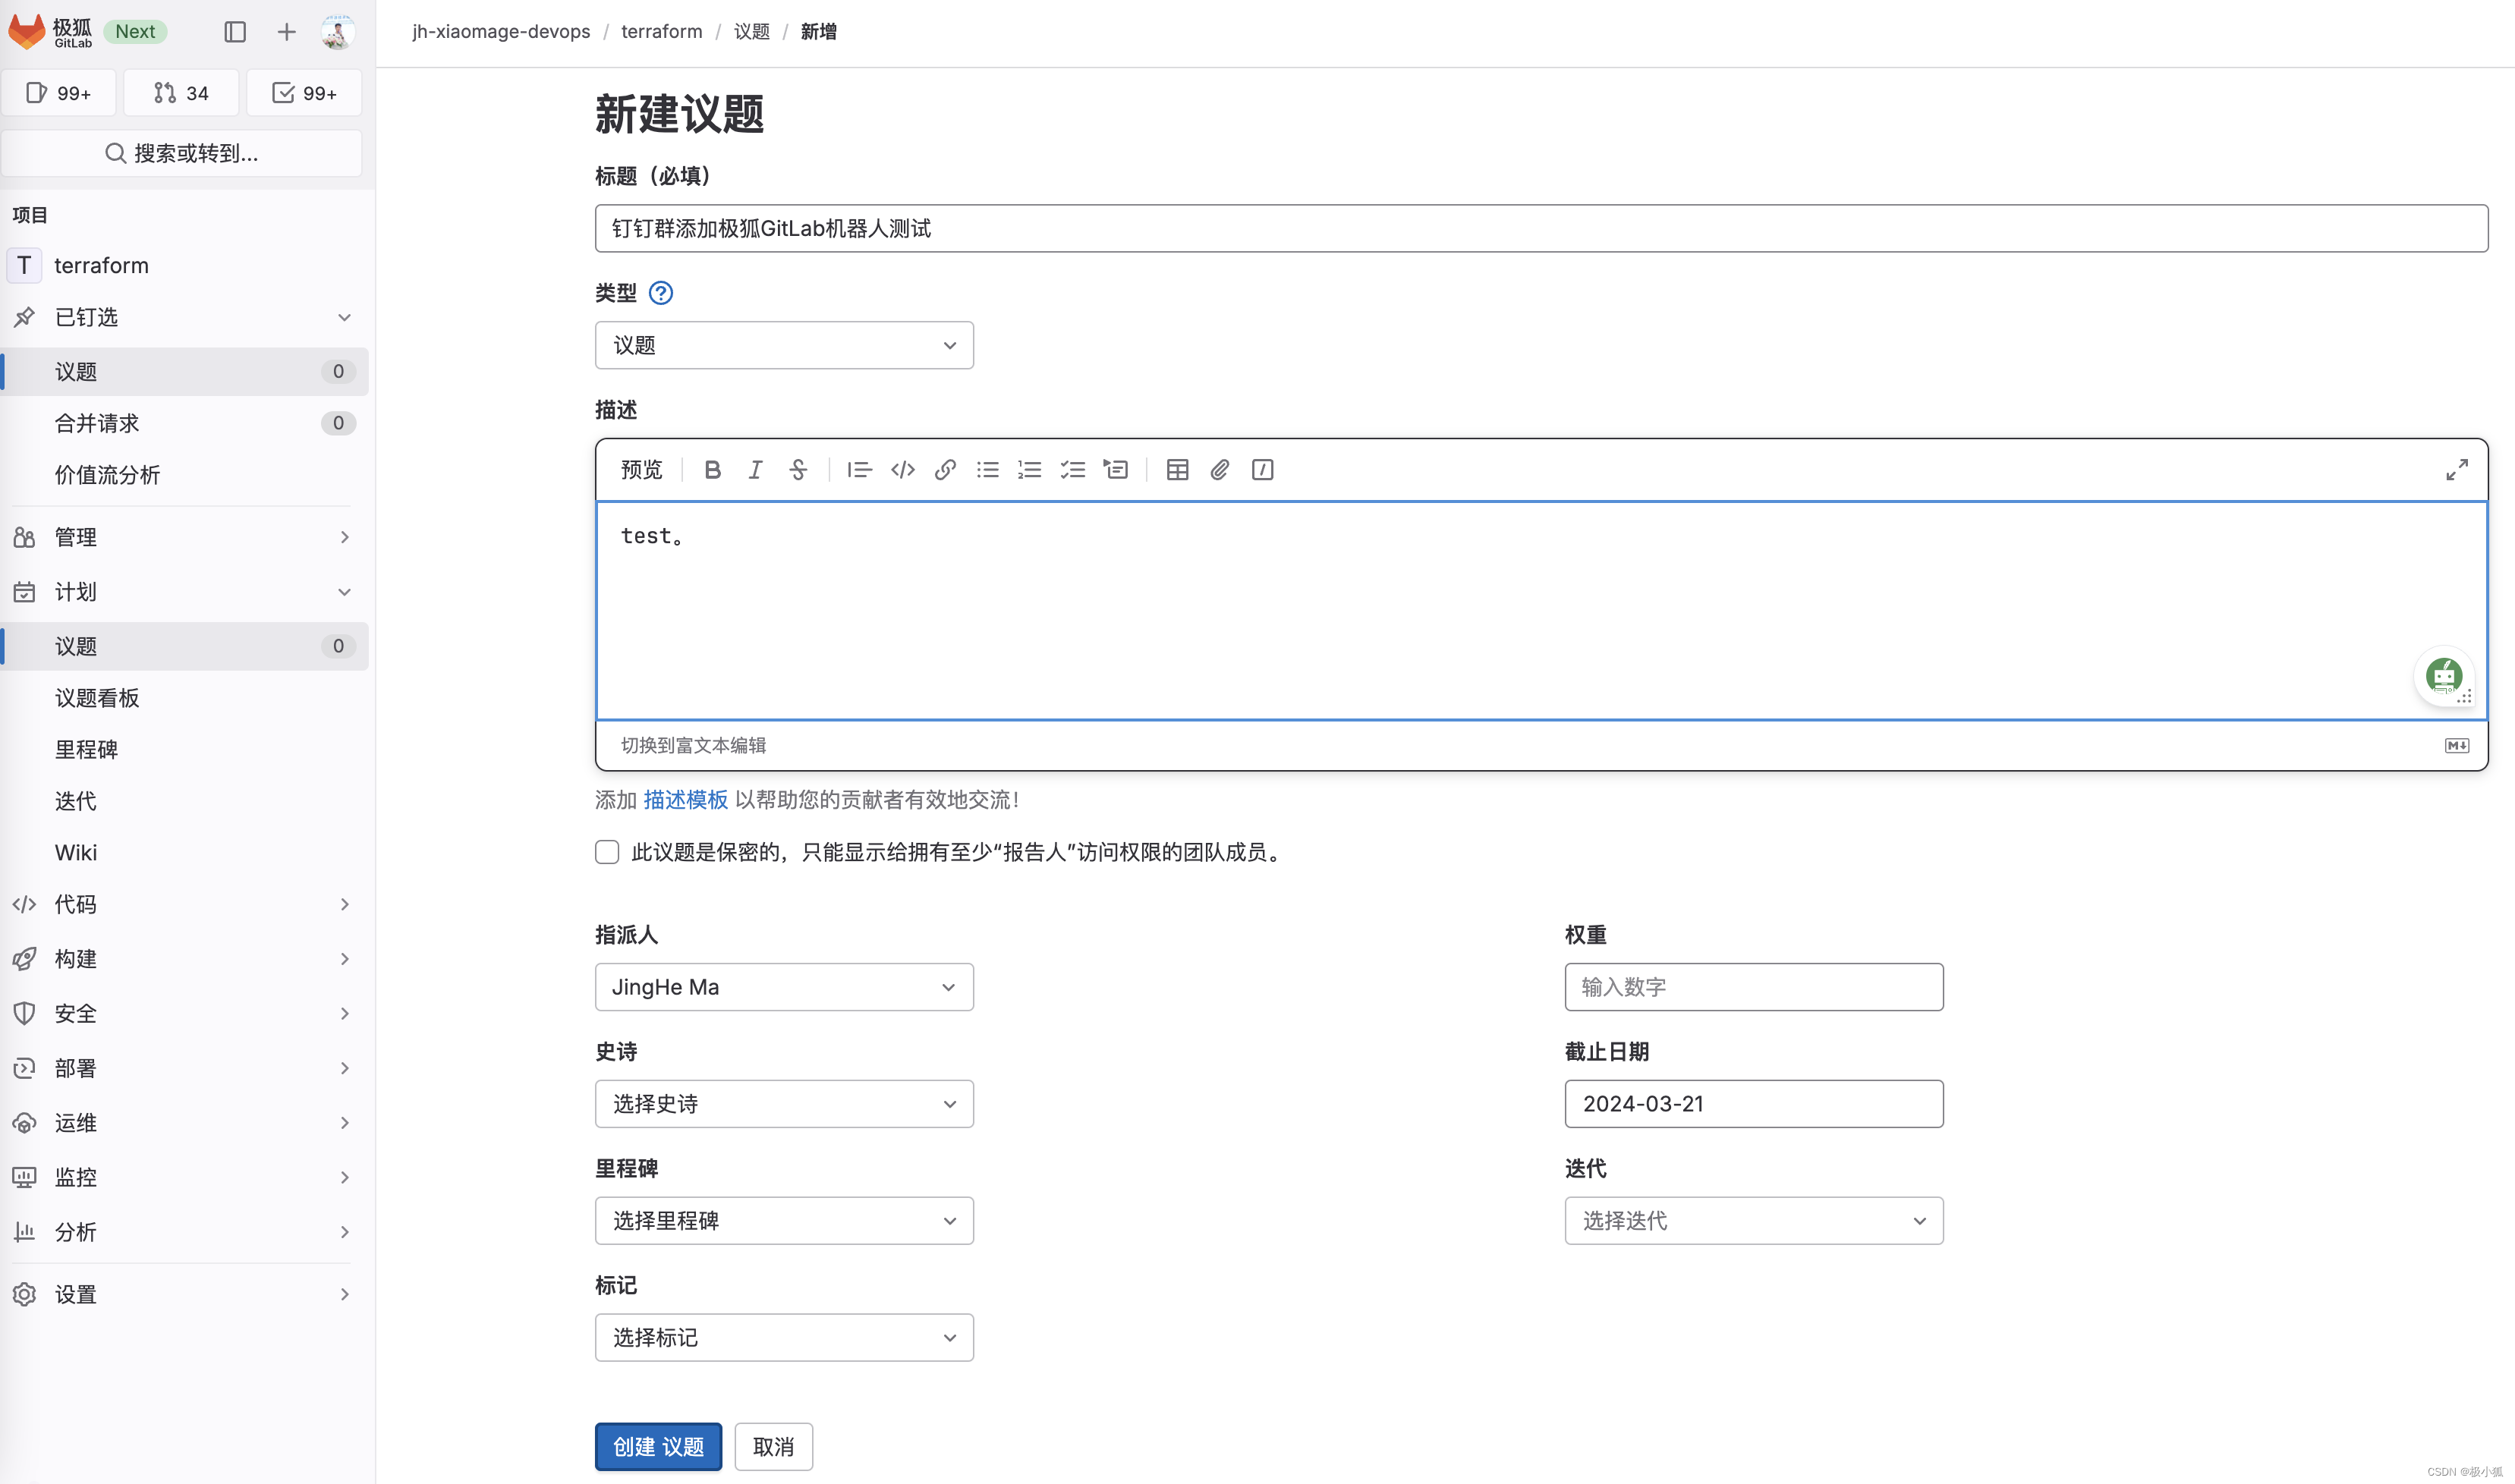Switch to the Preview tab
Viewport: 2515px width, 1484px height.
pos(641,470)
